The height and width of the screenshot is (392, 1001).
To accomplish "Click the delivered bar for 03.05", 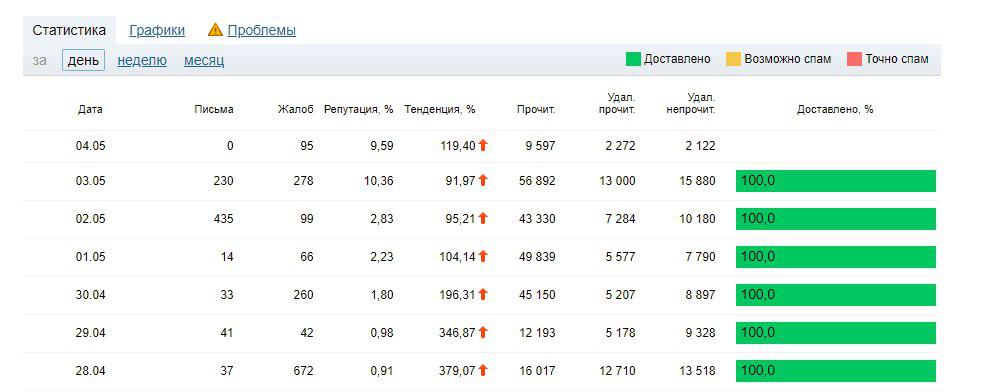I will [x=836, y=181].
